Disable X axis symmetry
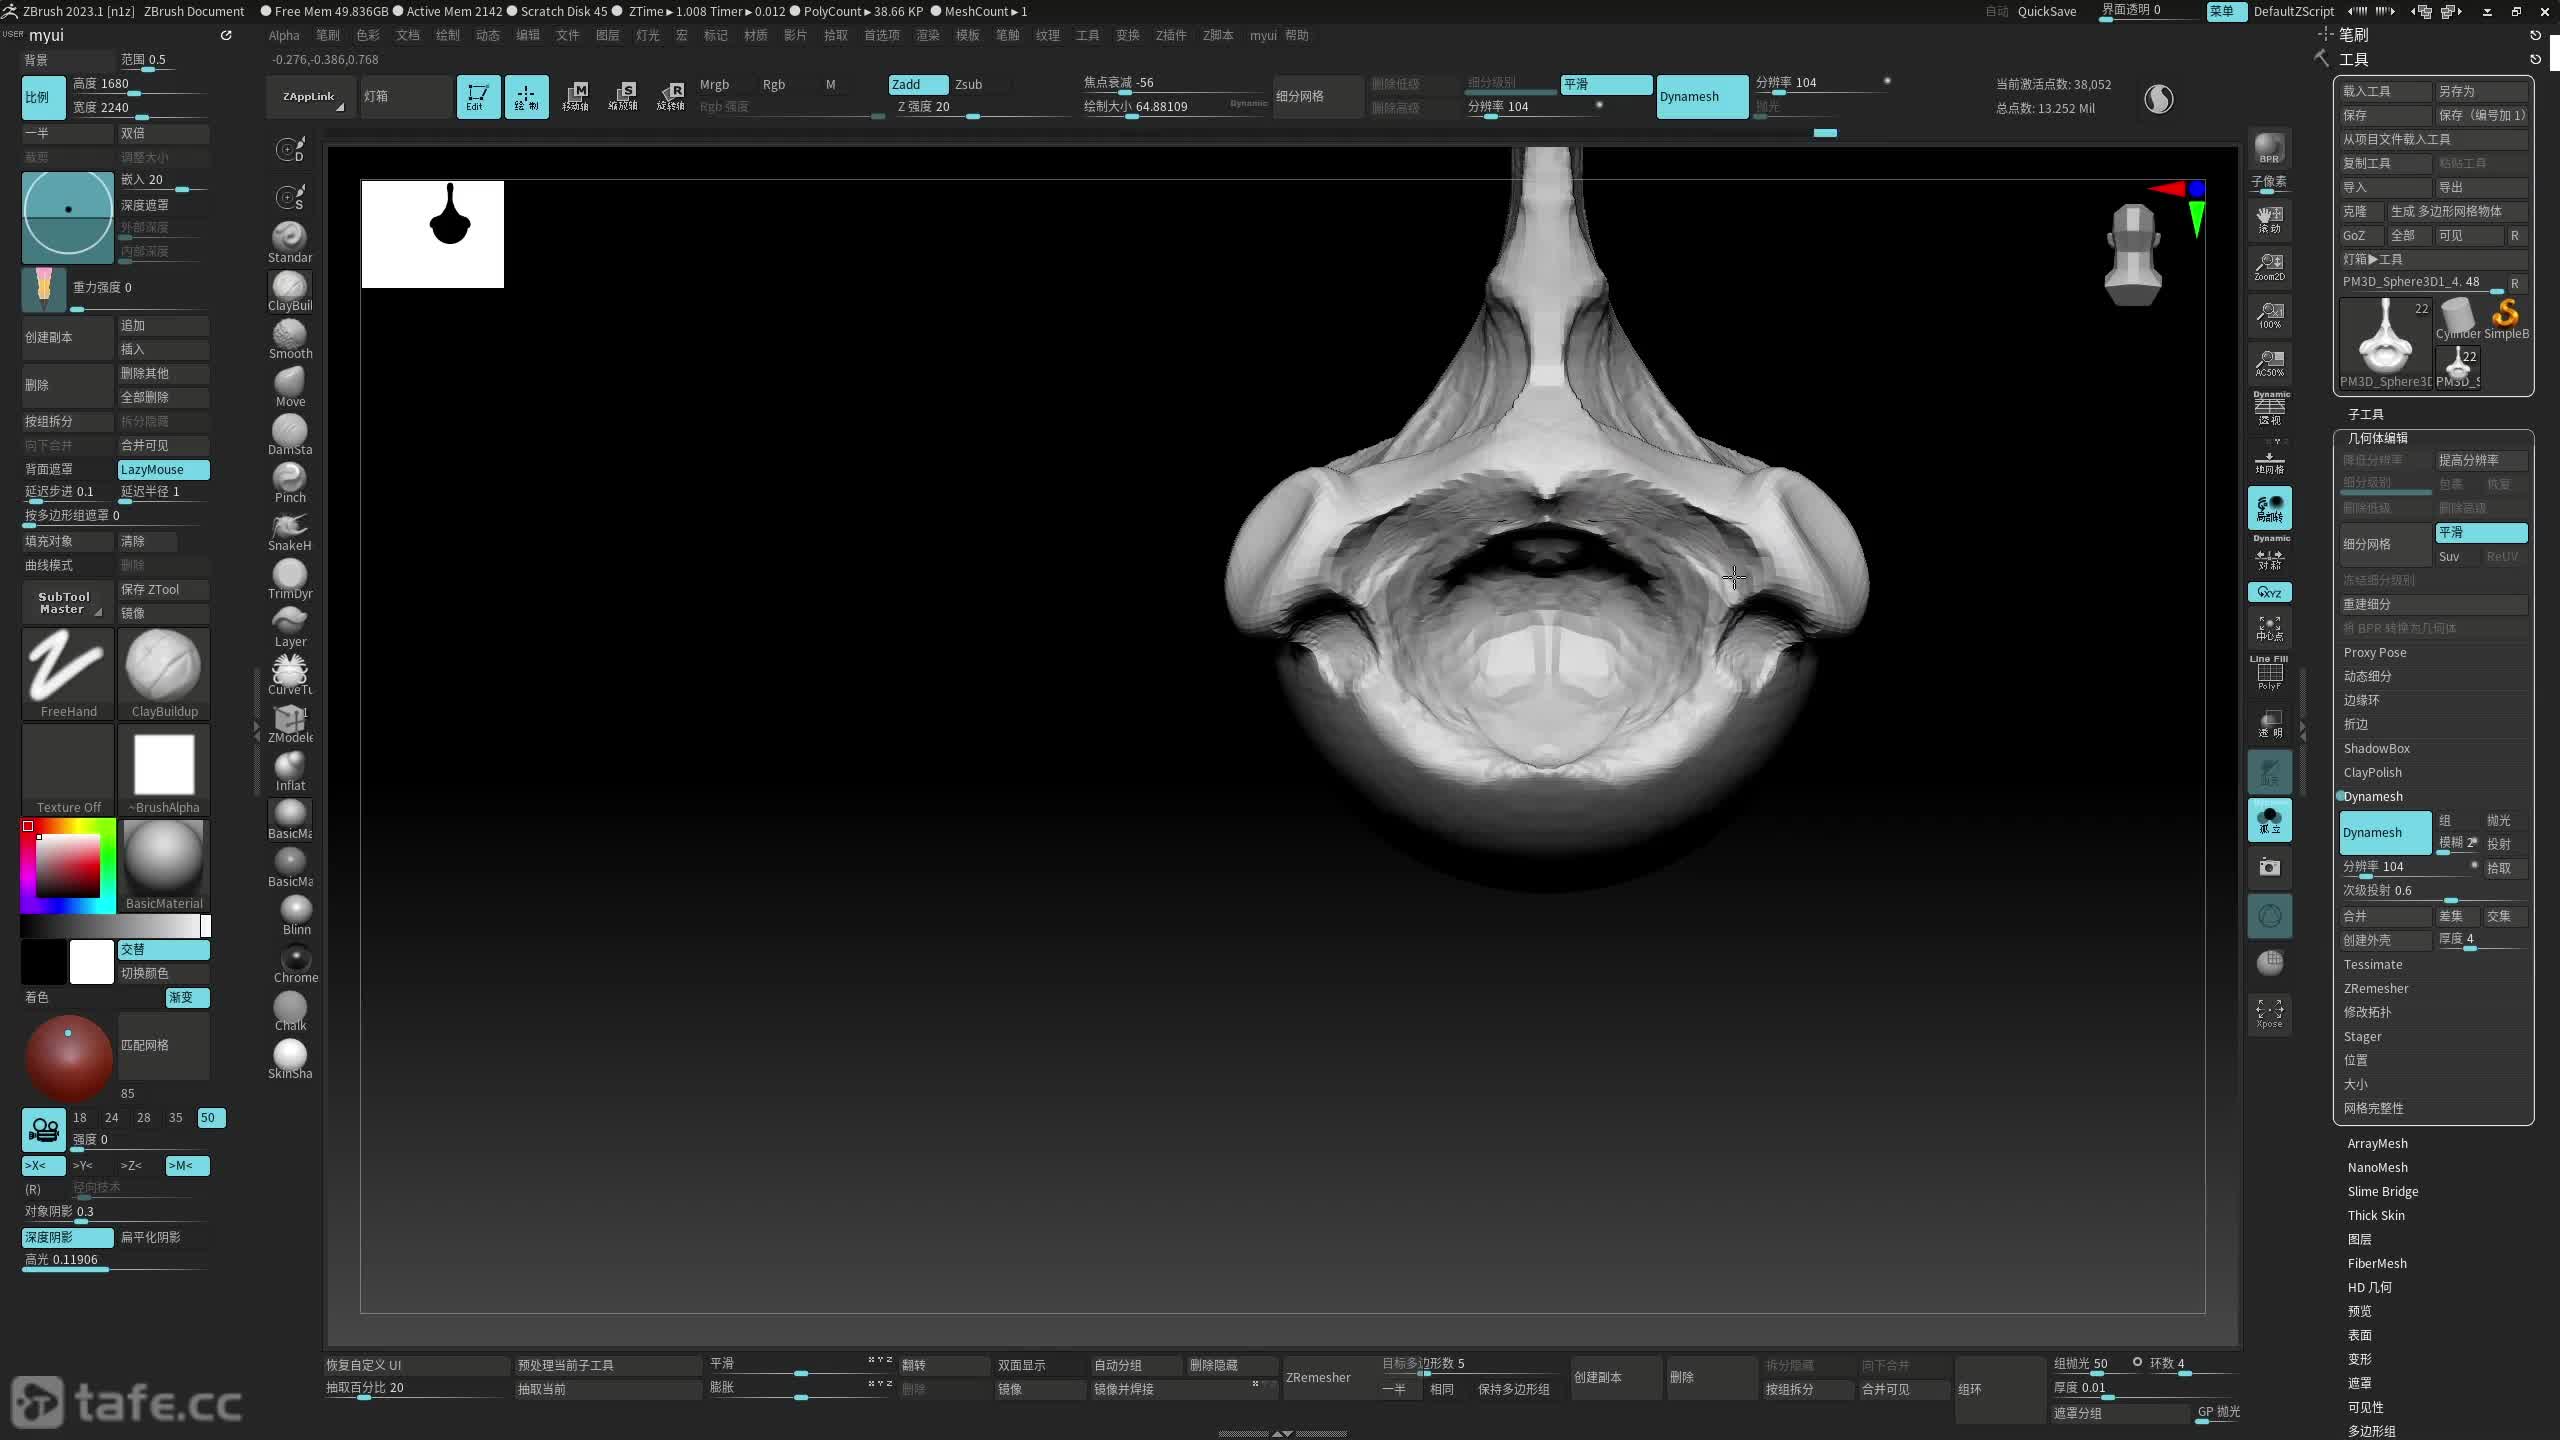This screenshot has height=1440, width=2560. pyautogui.click(x=43, y=1165)
